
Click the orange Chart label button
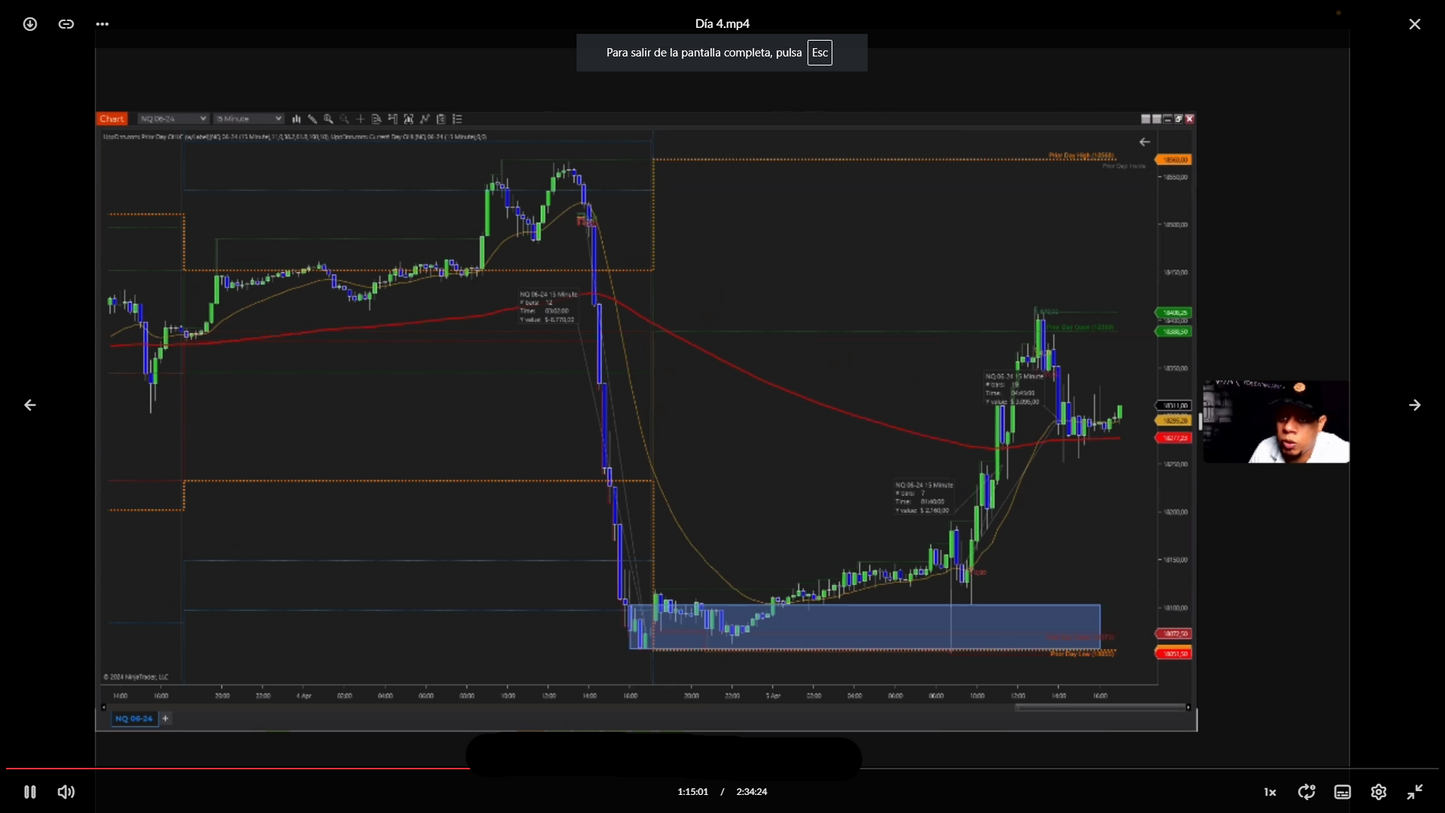(x=112, y=119)
